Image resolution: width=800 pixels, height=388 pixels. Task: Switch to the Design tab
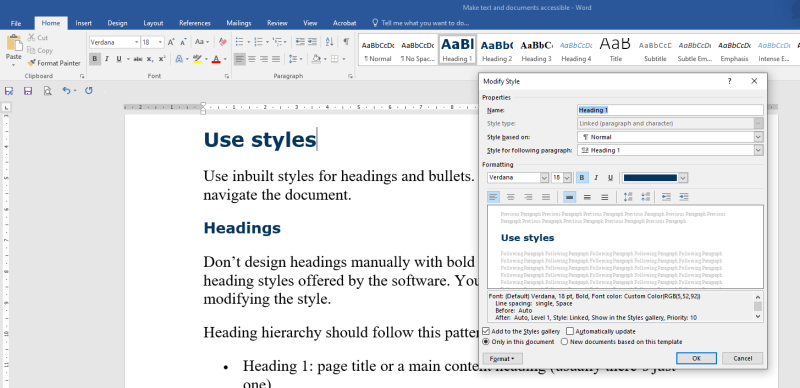tap(117, 23)
